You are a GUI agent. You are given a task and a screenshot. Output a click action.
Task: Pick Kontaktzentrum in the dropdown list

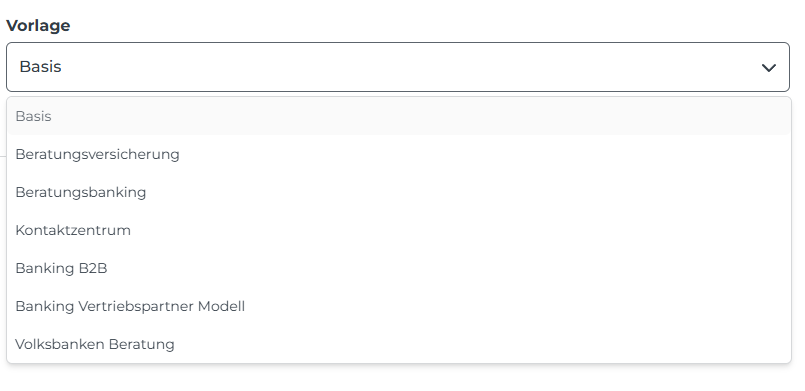click(398, 230)
